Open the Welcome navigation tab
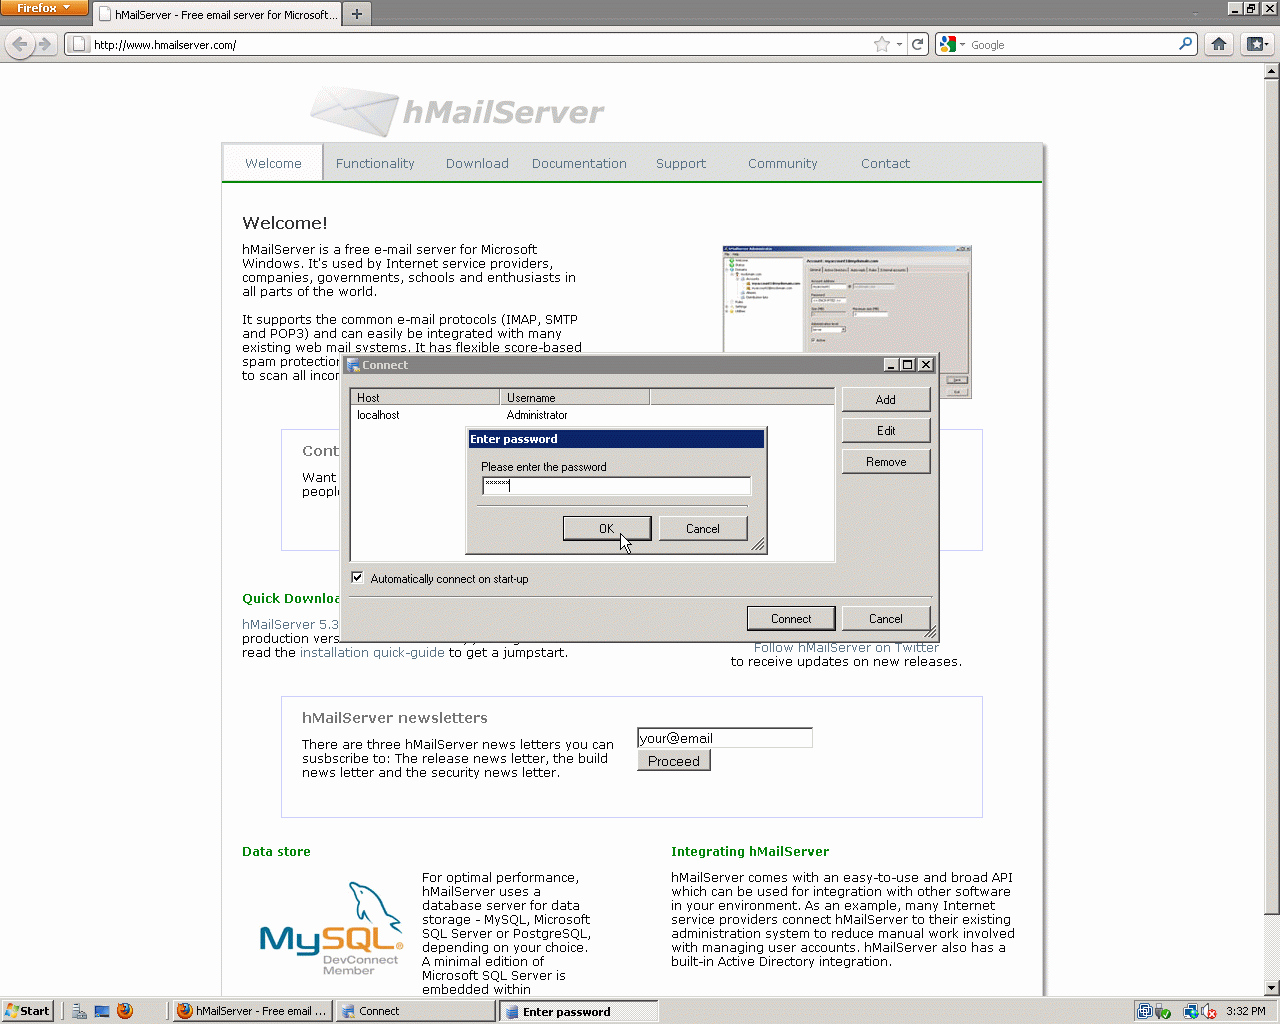 click(x=273, y=163)
